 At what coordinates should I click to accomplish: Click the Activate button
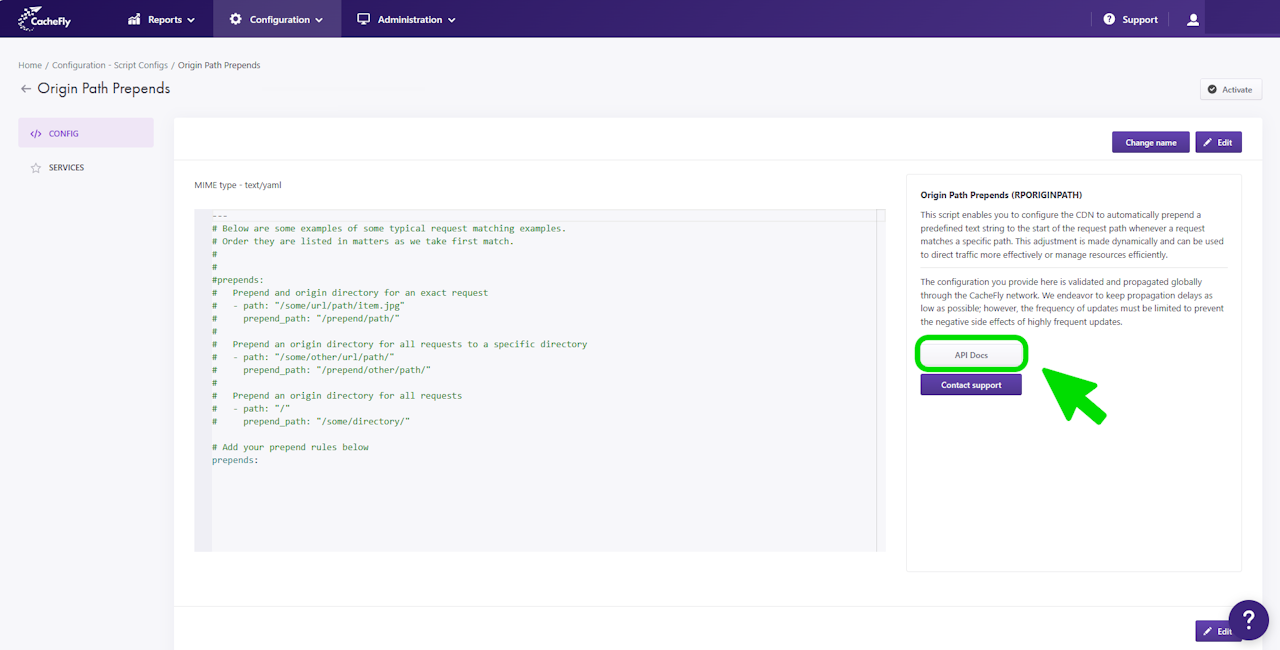pyautogui.click(x=1231, y=89)
